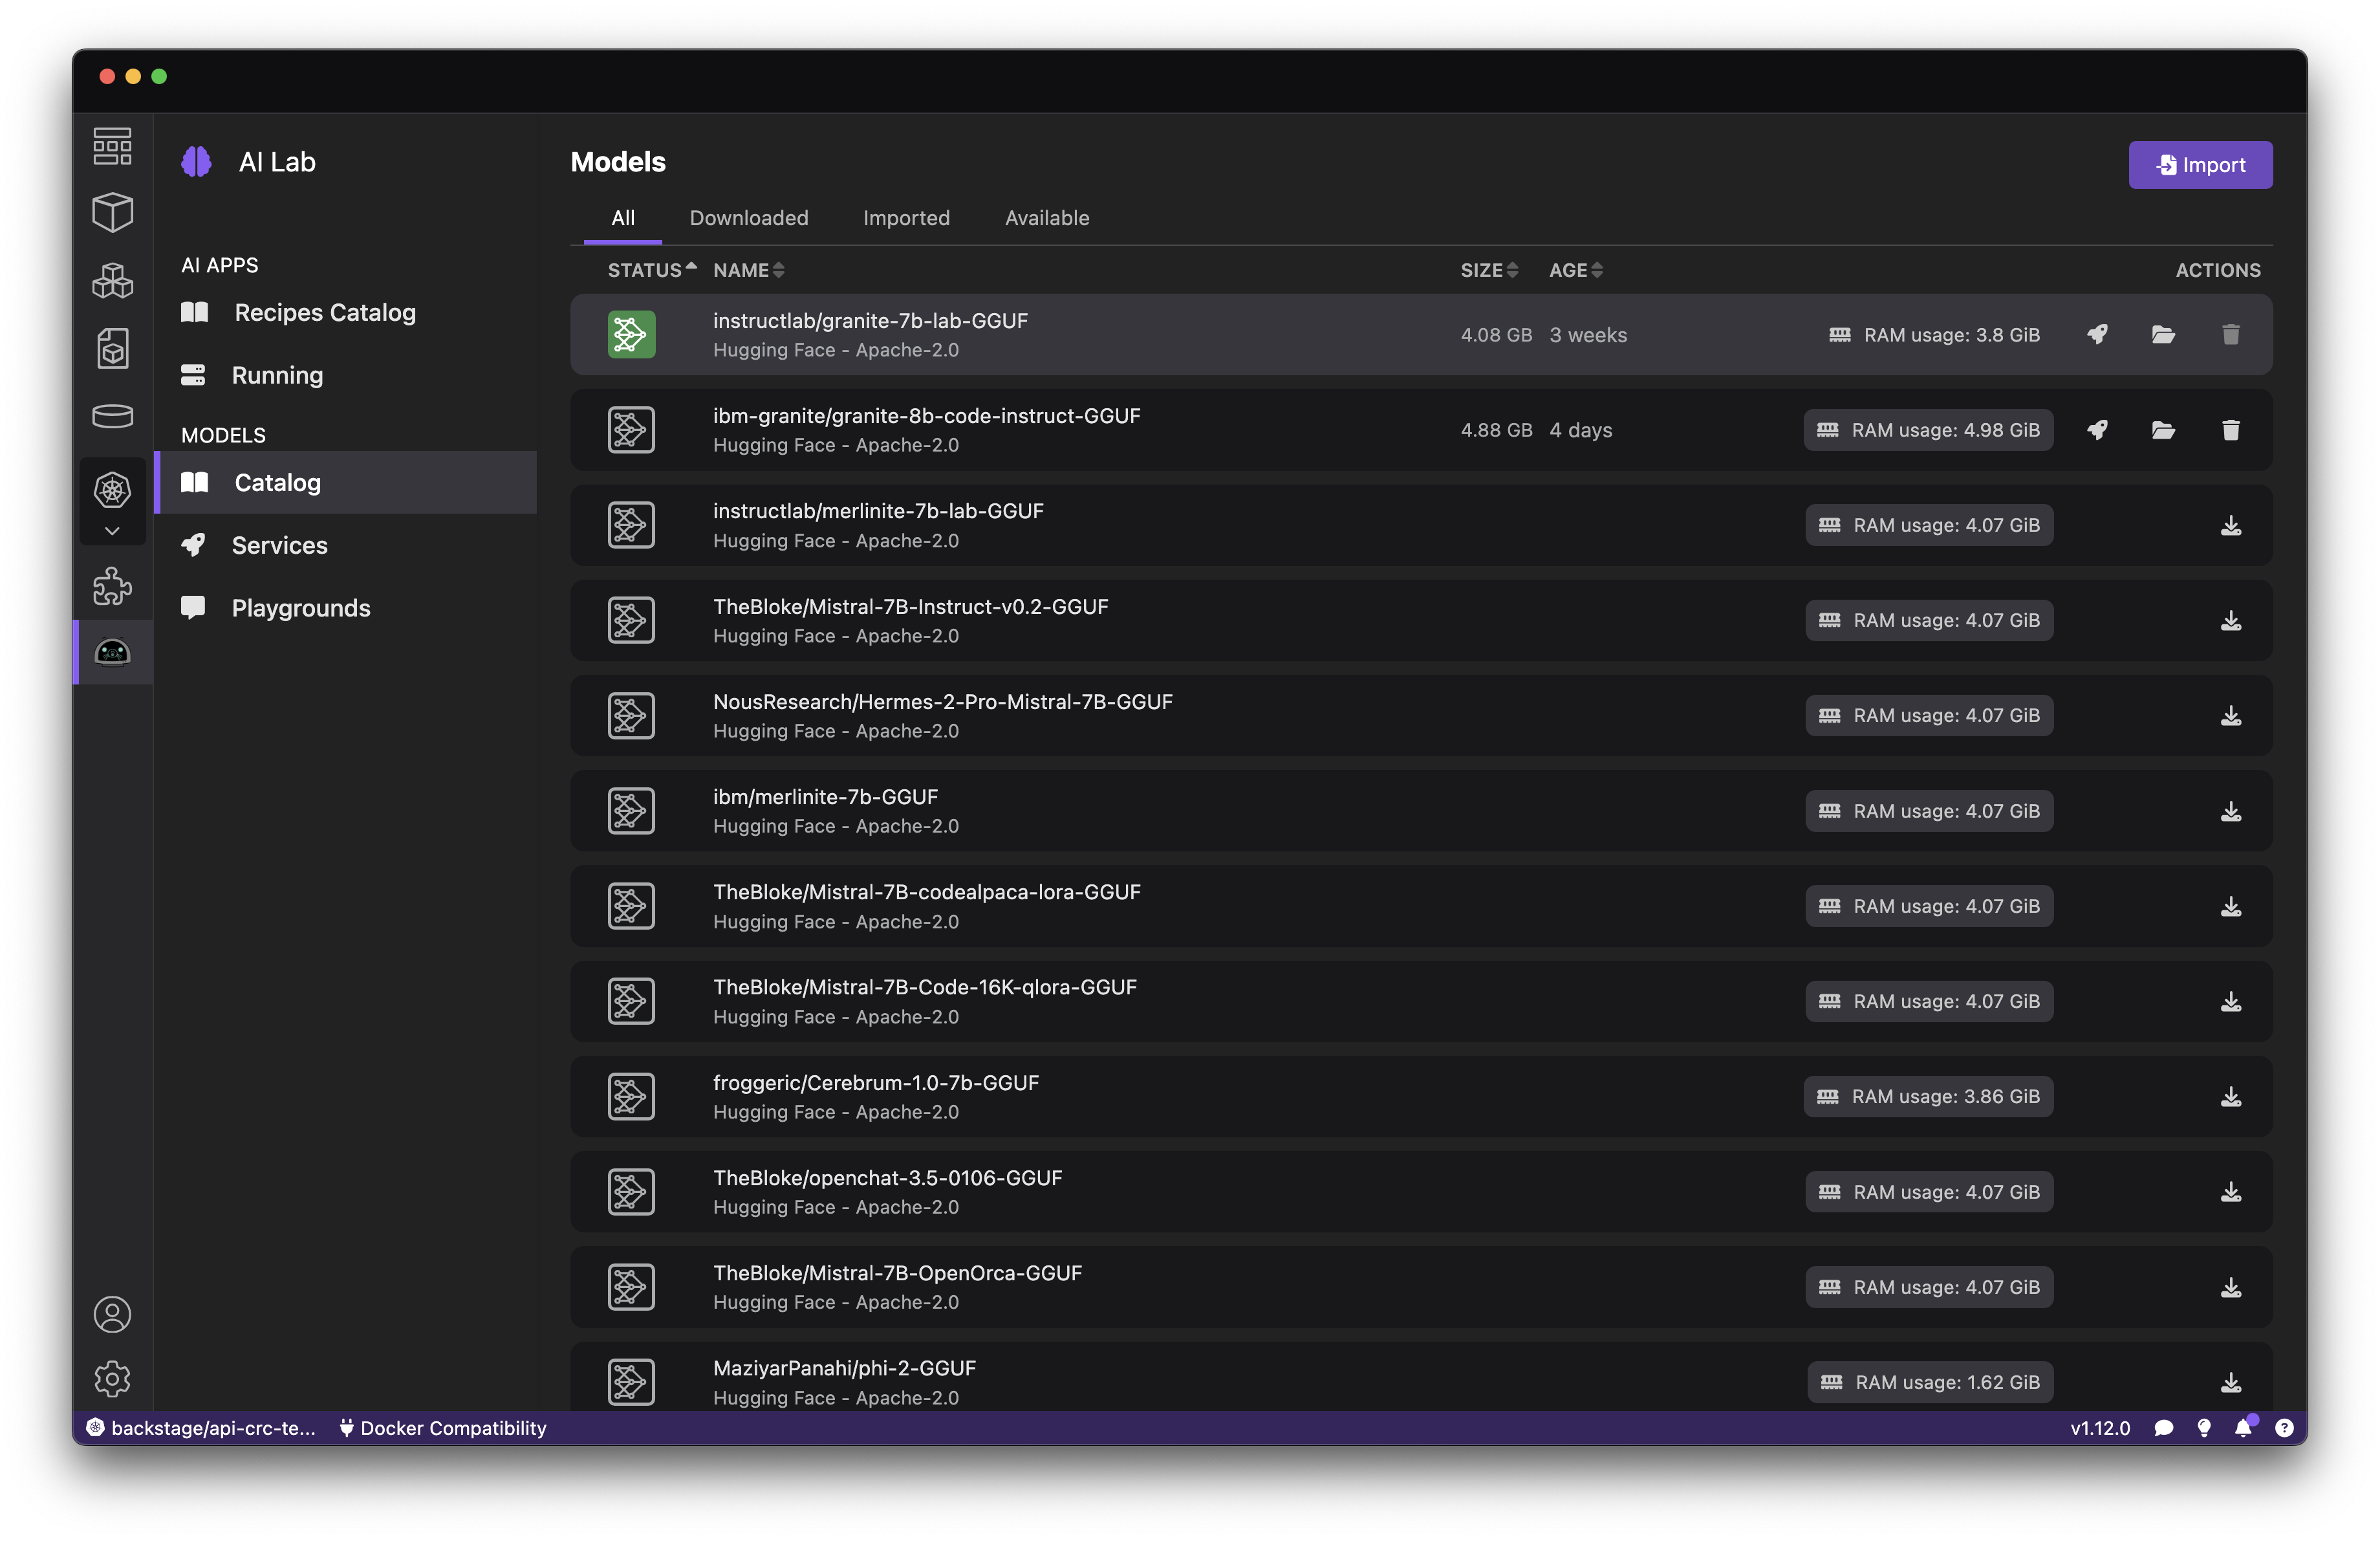Open feedback chat icon in status bar
Image resolution: width=2380 pixels, height=1541 pixels.
[x=2163, y=1428]
